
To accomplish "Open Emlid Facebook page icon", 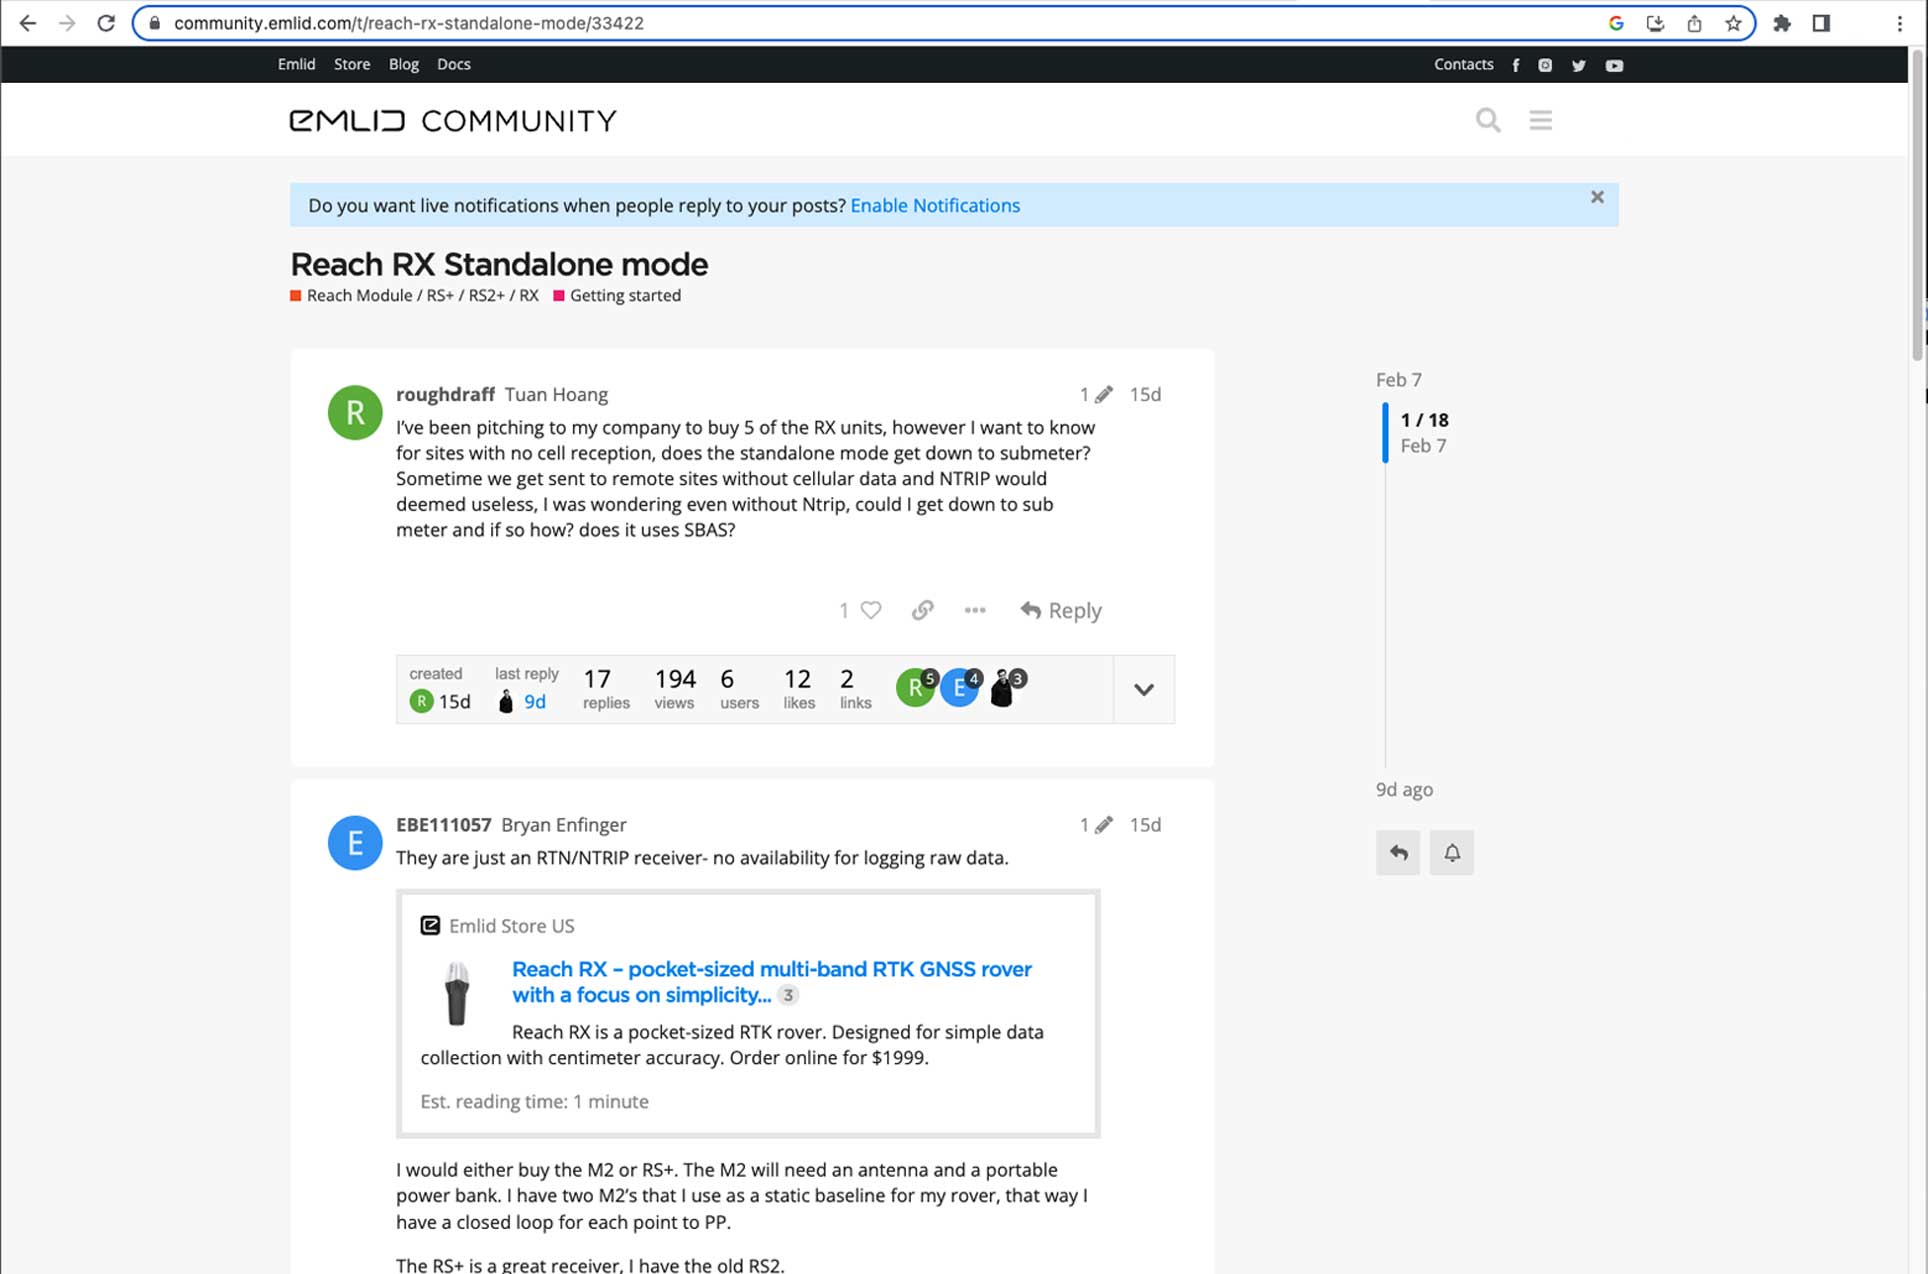I will click(x=1516, y=65).
